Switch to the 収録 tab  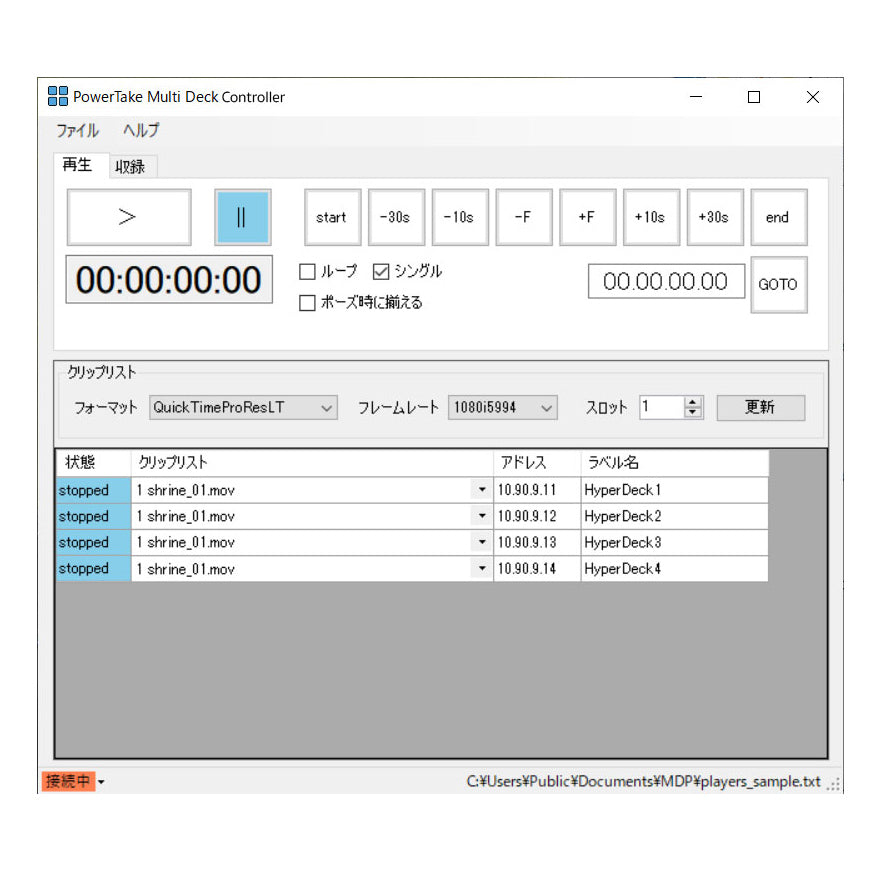point(130,167)
